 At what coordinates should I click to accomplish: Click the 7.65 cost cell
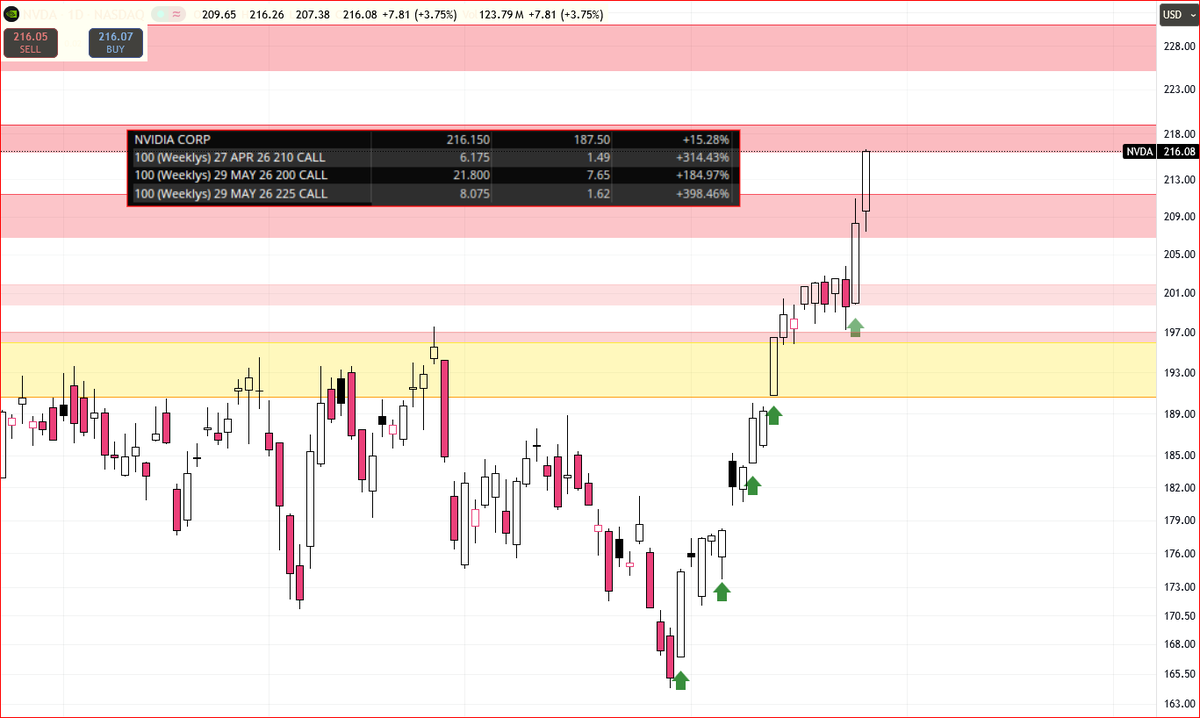[x=598, y=176]
